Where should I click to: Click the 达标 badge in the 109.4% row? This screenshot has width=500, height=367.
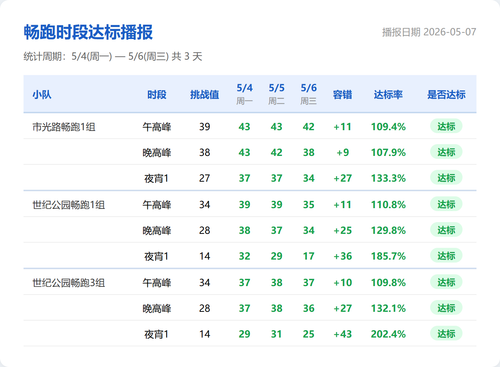pos(446,126)
